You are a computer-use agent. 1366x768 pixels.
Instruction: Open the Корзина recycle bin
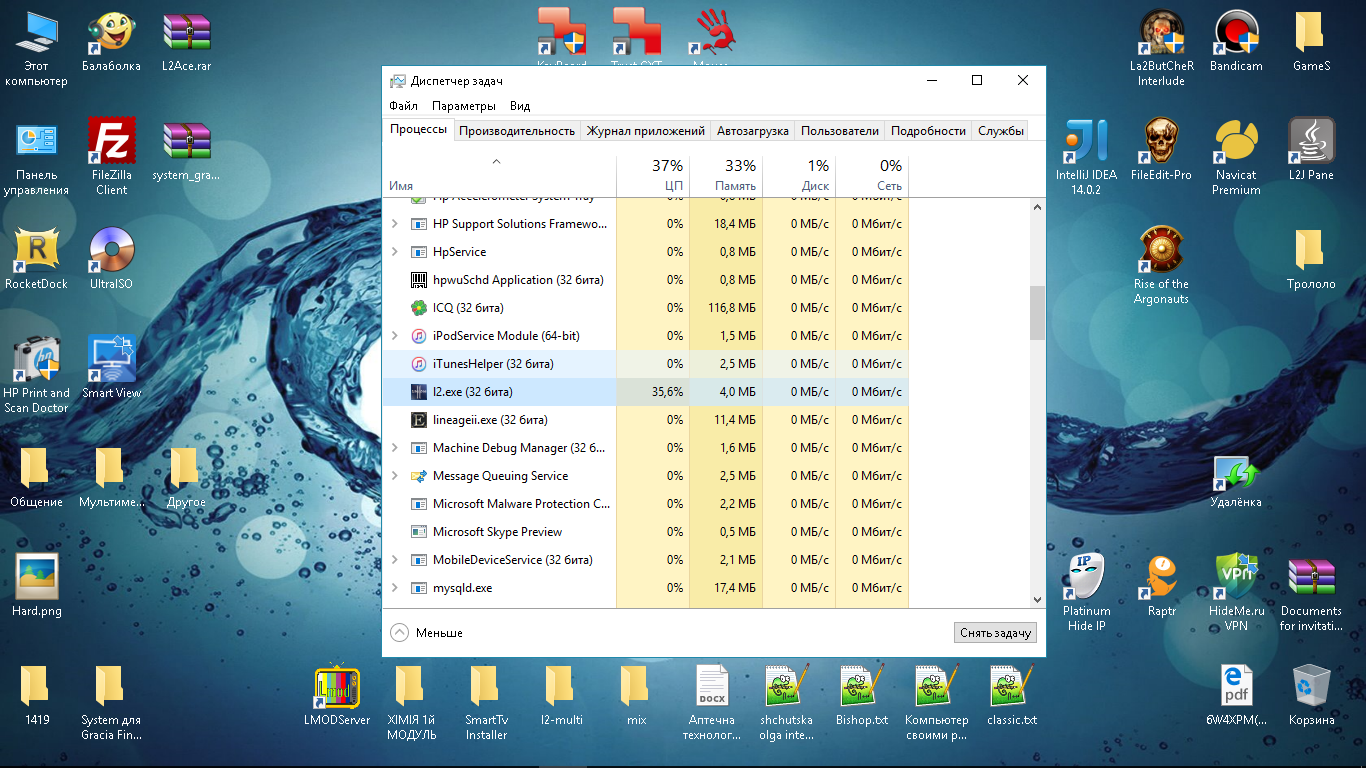click(x=1311, y=694)
